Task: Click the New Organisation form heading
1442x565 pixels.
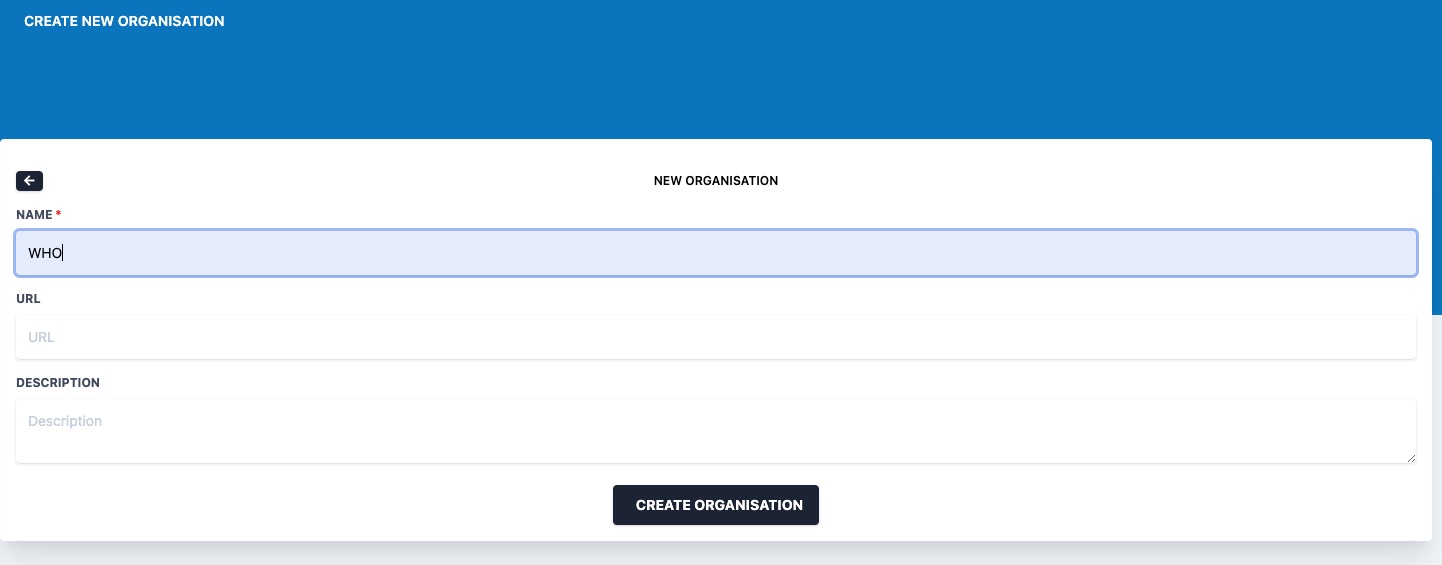Action: pyautogui.click(x=716, y=181)
